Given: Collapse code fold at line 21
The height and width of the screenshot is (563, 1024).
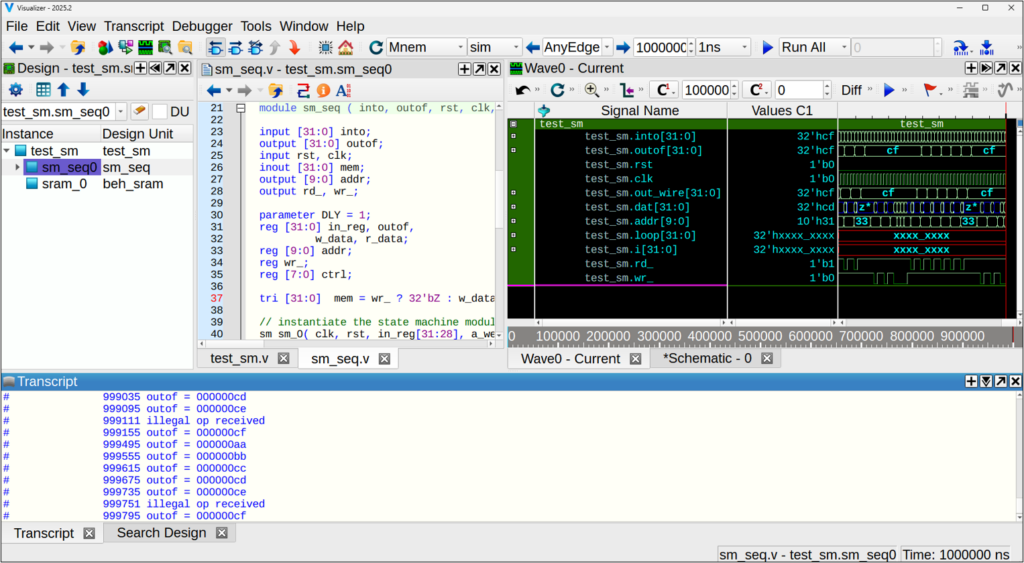Looking at the screenshot, I should tap(240, 108).
